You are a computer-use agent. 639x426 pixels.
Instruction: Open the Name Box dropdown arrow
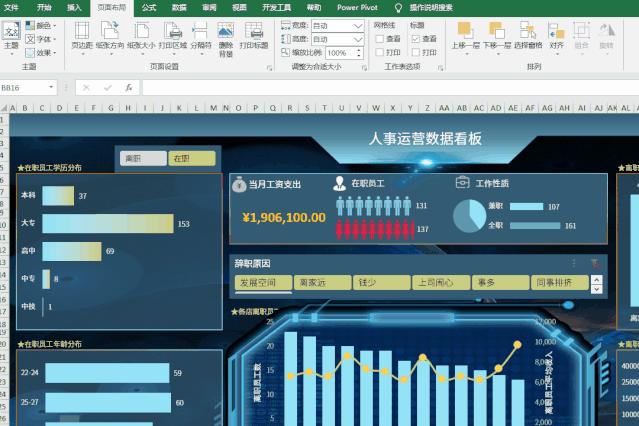coord(51,87)
